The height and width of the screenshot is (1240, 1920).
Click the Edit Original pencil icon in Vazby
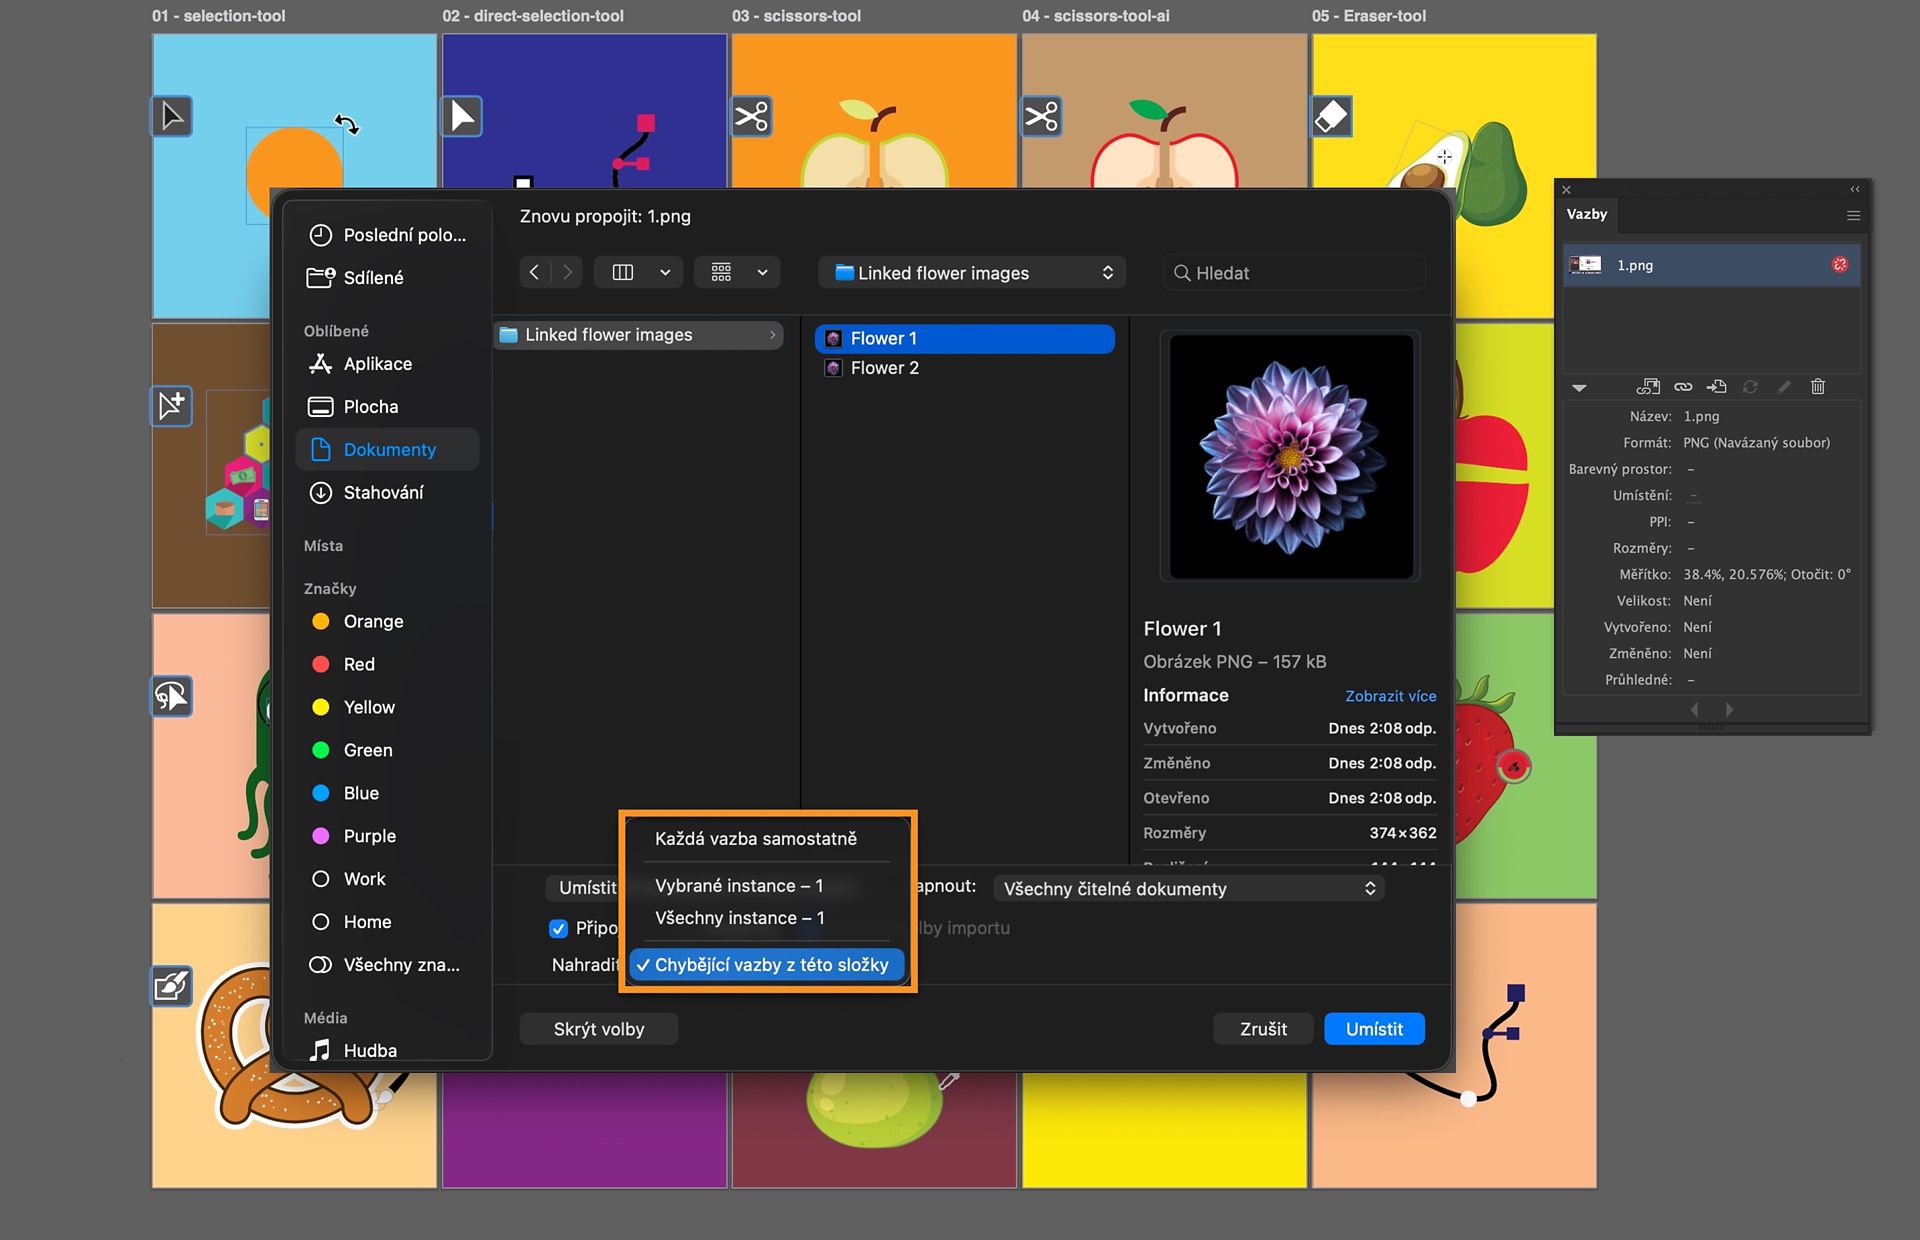[1784, 387]
